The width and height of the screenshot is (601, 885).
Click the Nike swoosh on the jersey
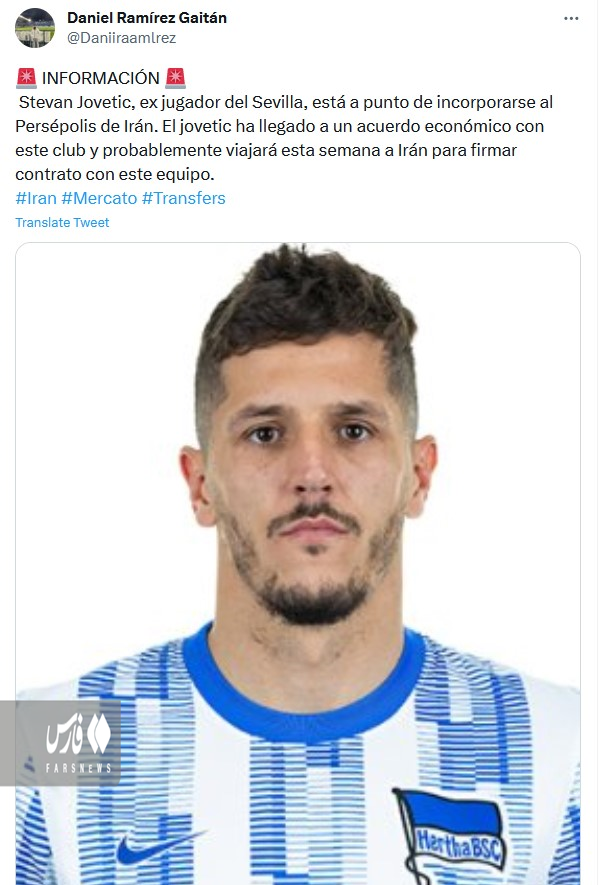coord(159,845)
